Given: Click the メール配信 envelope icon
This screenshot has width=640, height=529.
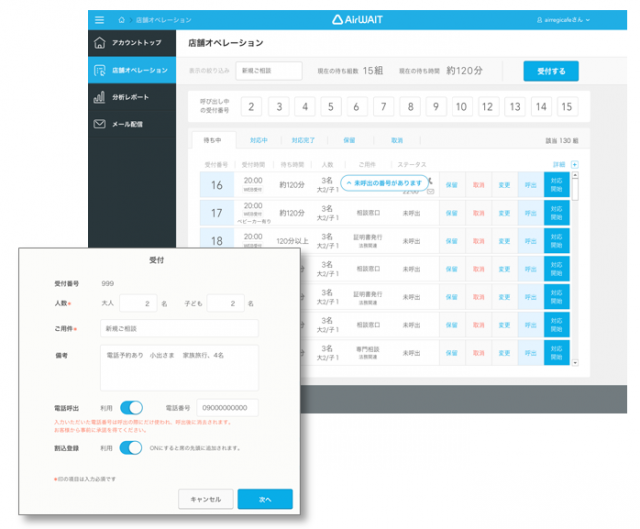Looking at the screenshot, I should click(x=99, y=124).
